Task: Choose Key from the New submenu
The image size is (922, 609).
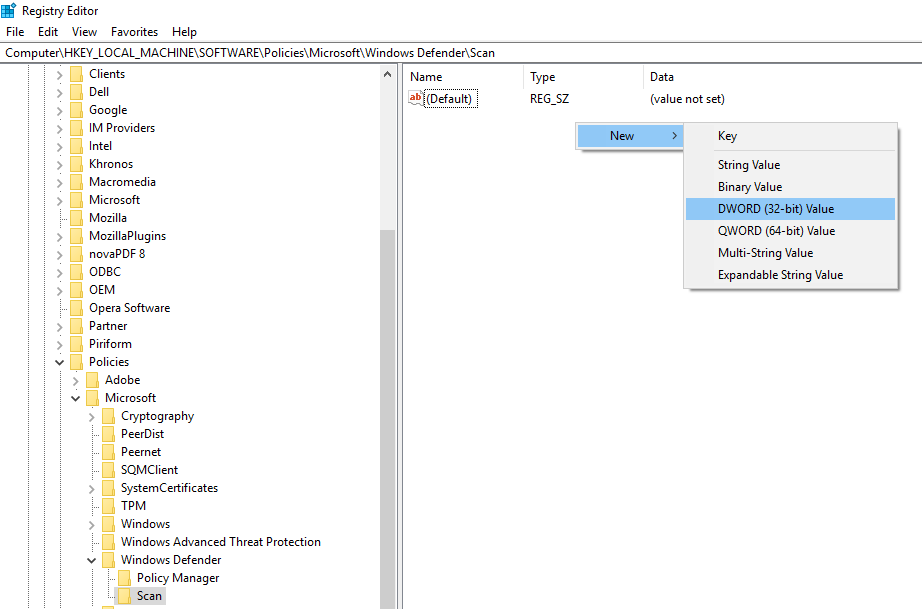Action: [x=727, y=135]
